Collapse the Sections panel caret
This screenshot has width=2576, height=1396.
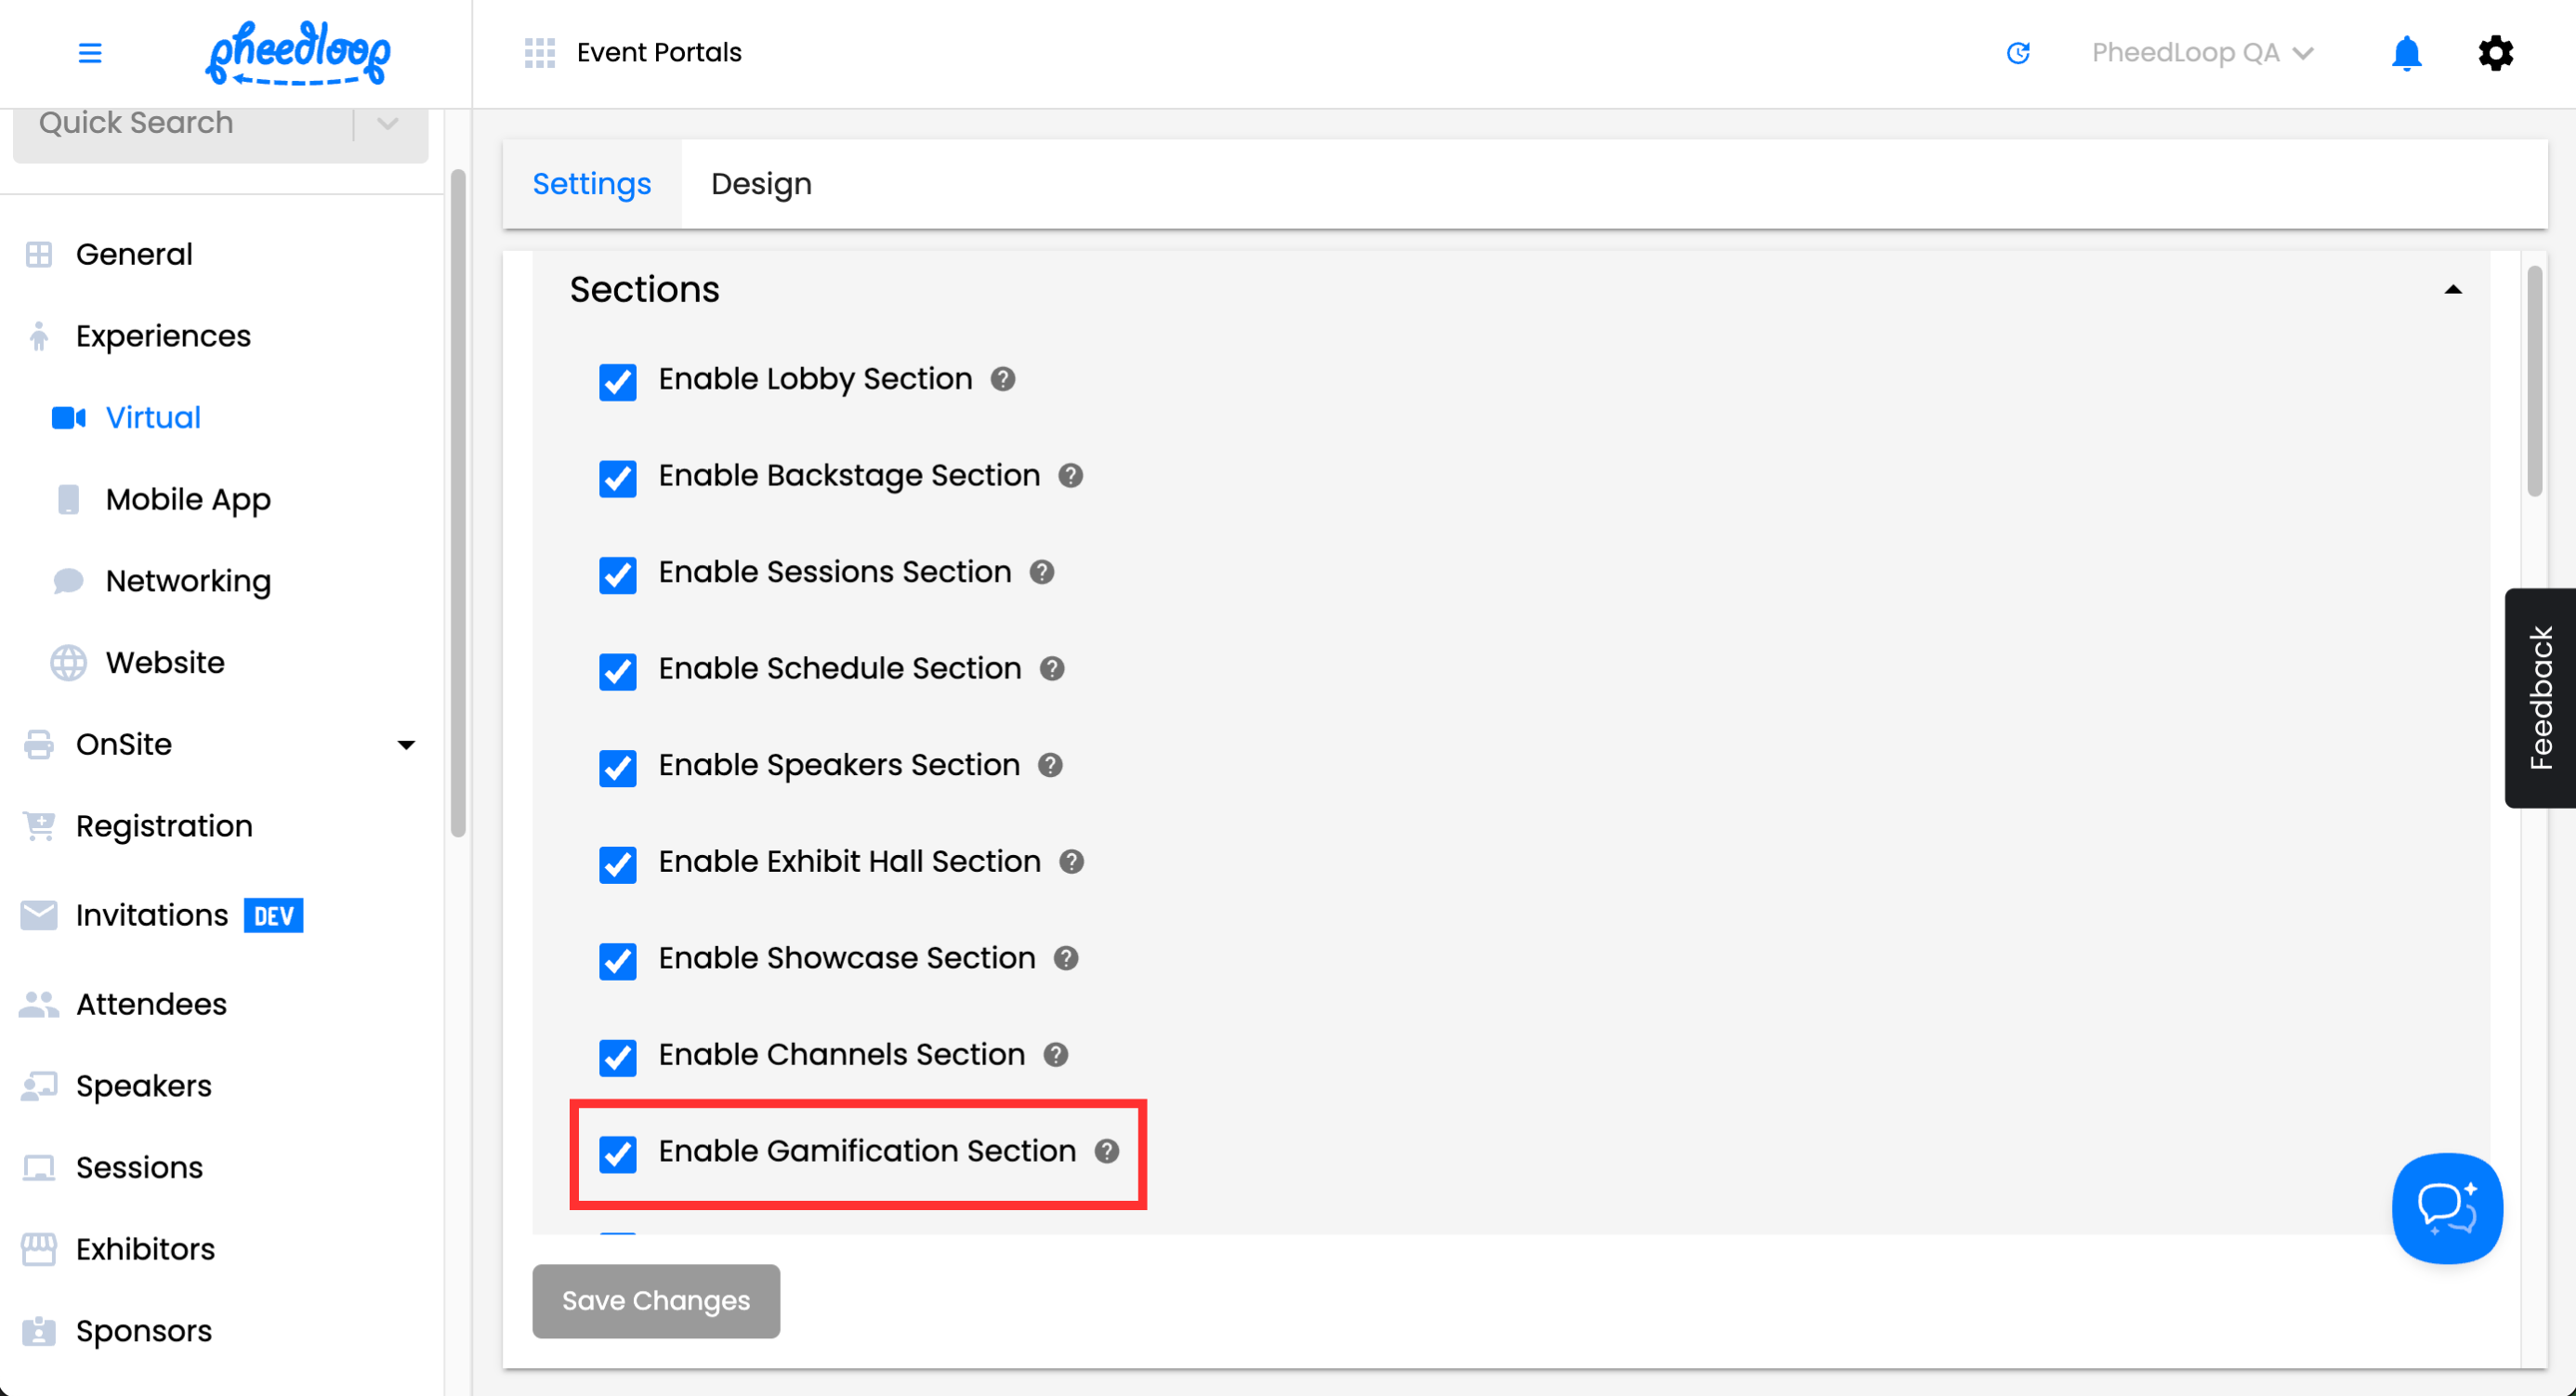(x=2452, y=290)
